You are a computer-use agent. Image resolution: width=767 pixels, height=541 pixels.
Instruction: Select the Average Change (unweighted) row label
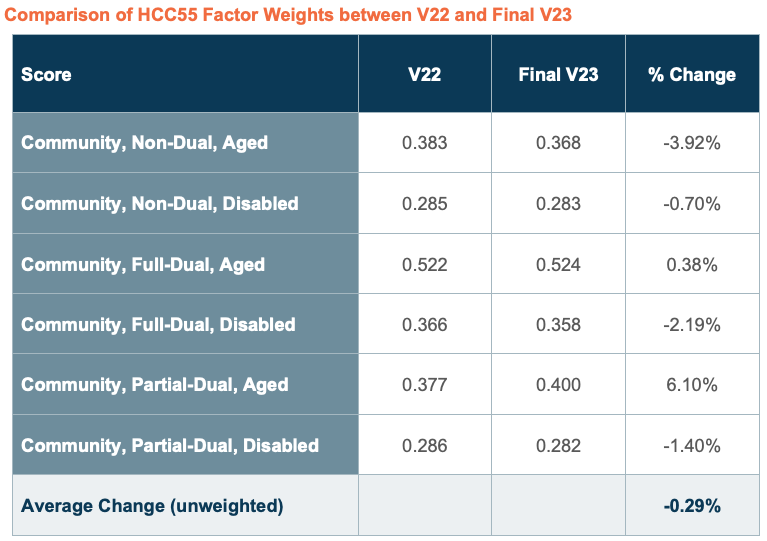point(152,506)
